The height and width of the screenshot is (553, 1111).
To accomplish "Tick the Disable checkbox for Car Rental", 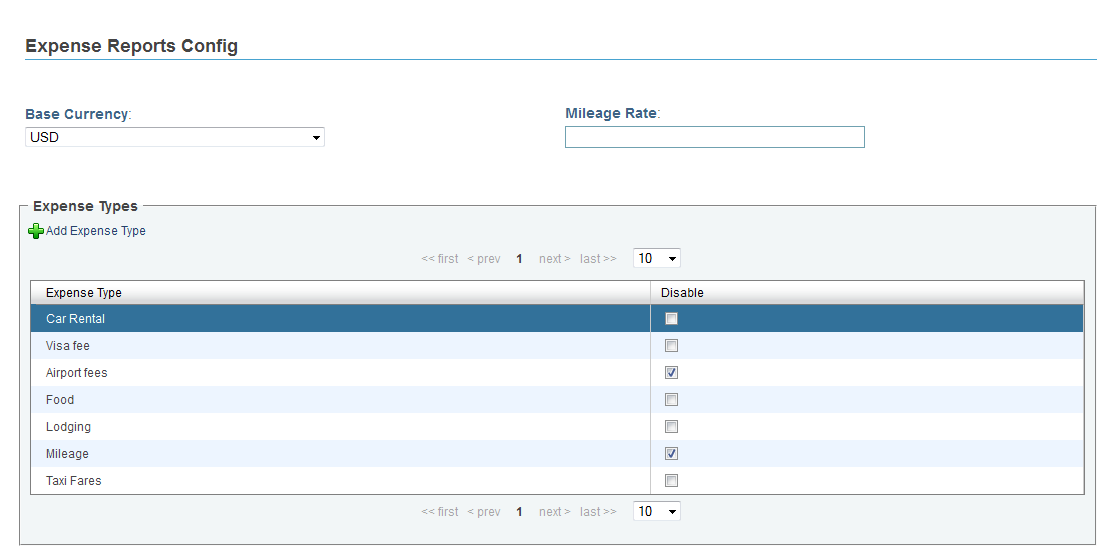I will tap(671, 319).
